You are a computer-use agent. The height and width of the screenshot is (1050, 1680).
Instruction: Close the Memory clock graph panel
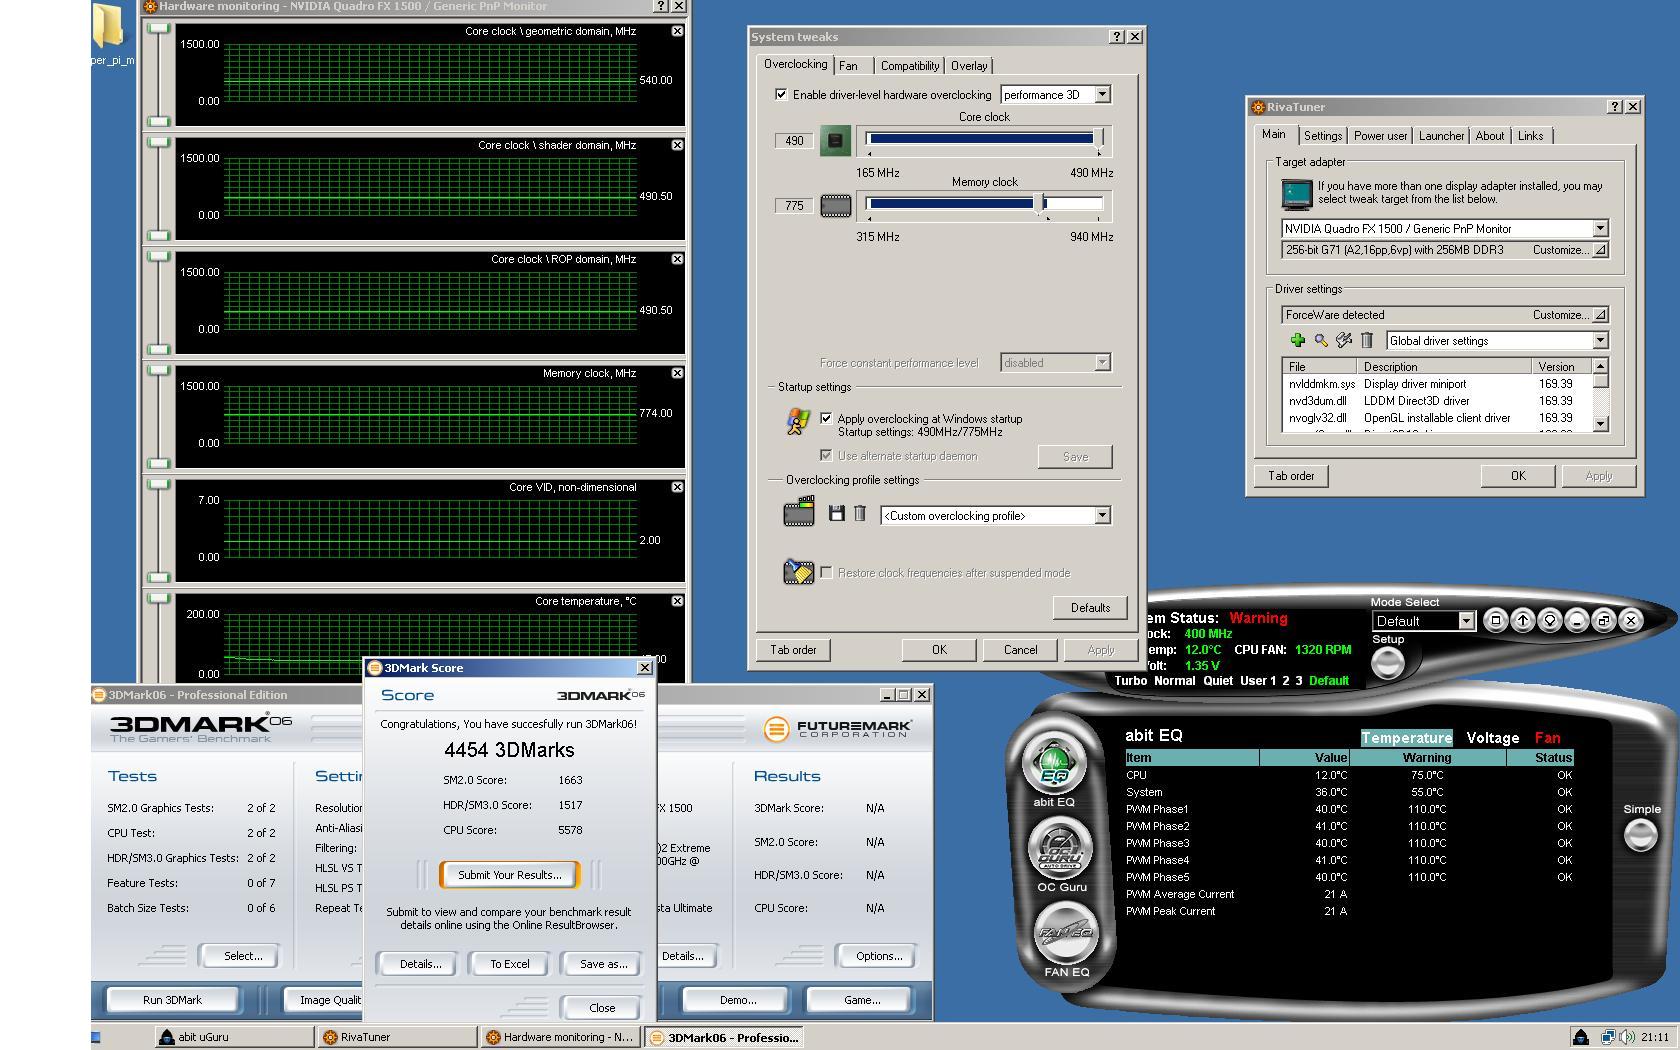(677, 373)
